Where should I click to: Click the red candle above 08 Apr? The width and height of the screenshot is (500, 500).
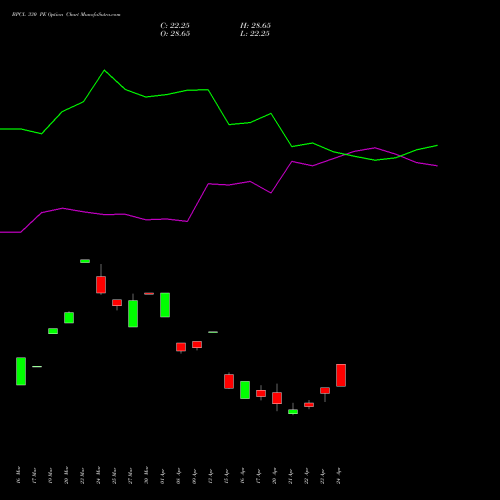181,347
